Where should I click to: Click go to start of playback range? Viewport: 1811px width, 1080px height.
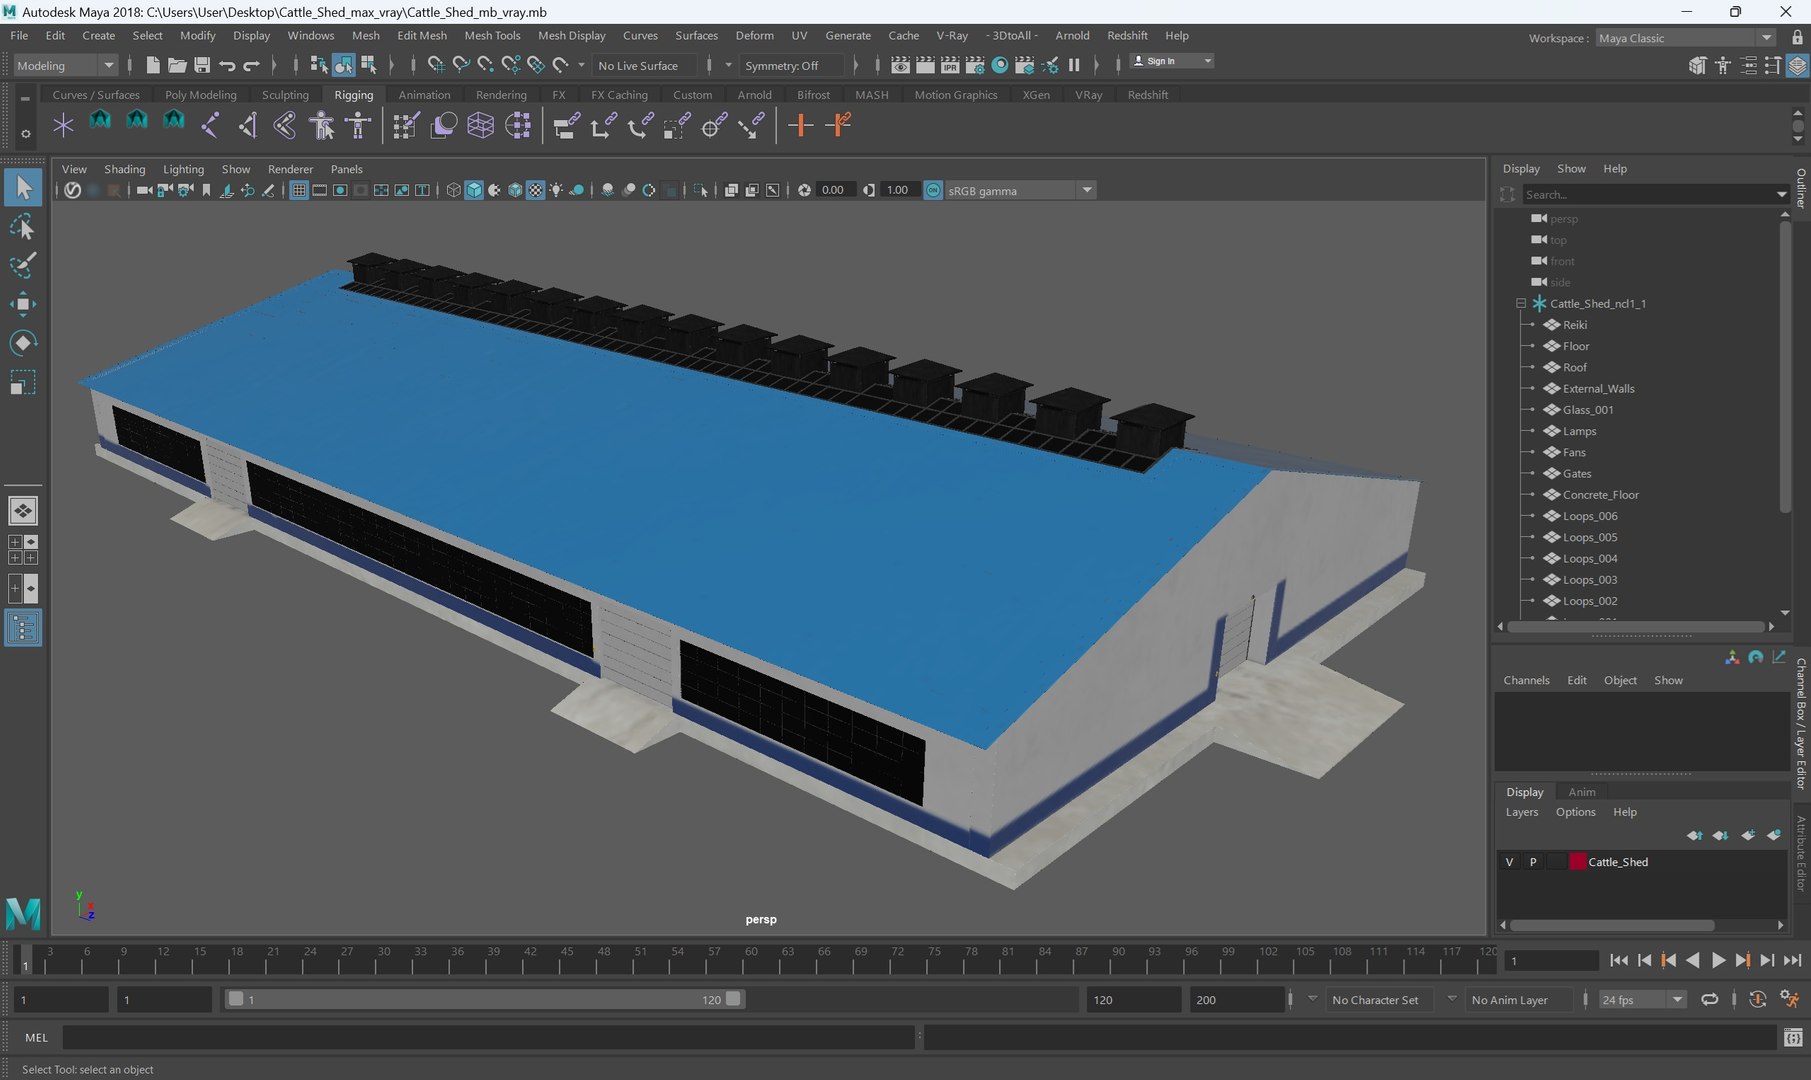[x=1619, y=960]
